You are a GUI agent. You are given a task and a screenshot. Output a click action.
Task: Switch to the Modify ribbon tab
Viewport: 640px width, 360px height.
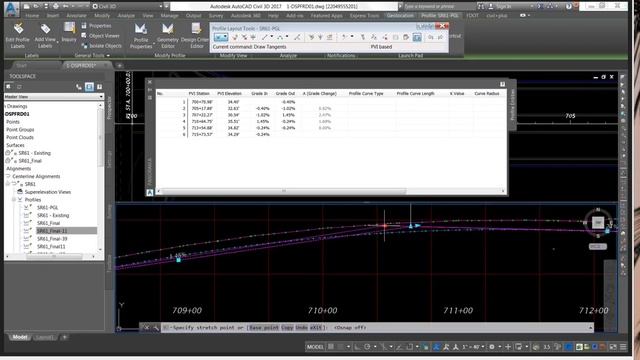point(102,16)
